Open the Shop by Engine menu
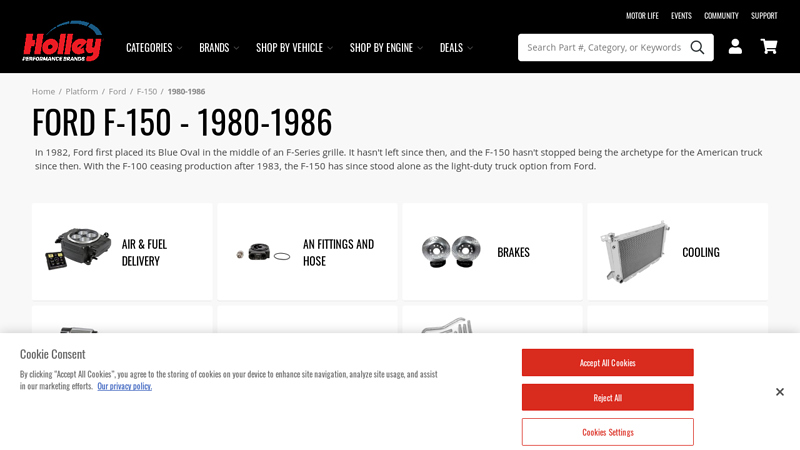The width and height of the screenshot is (800, 450). pos(386,47)
